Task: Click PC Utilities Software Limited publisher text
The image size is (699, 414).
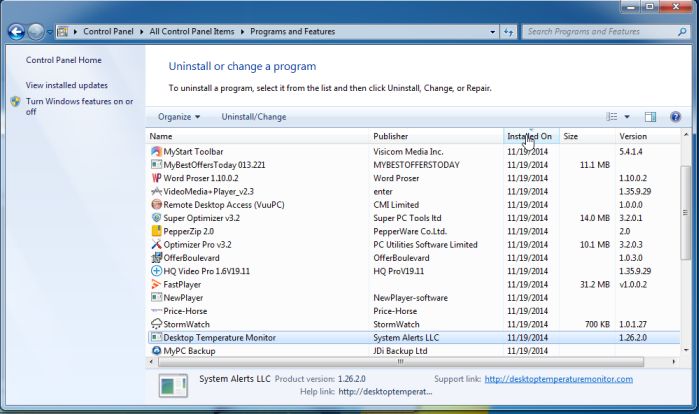Action: pyautogui.click(x=425, y=244)
